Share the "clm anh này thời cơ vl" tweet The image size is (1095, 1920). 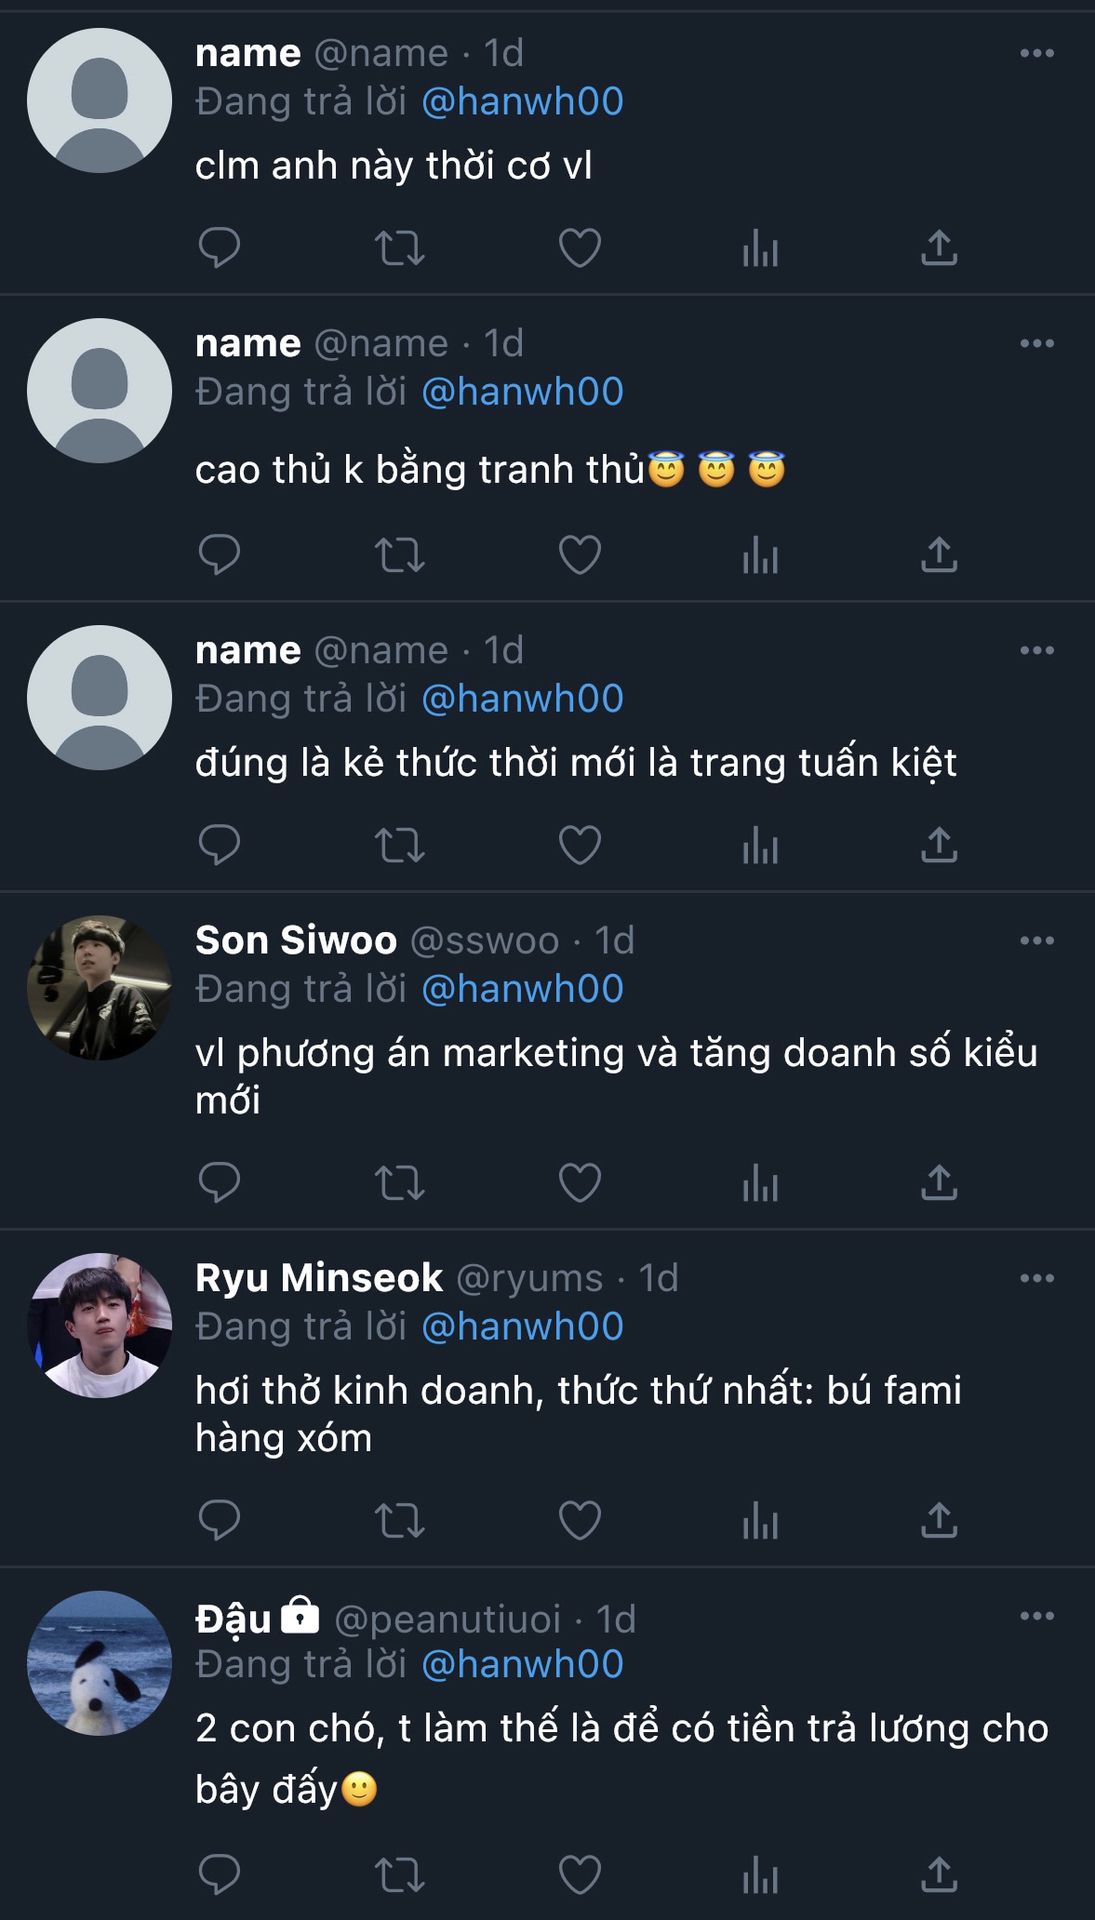point(938,248)
